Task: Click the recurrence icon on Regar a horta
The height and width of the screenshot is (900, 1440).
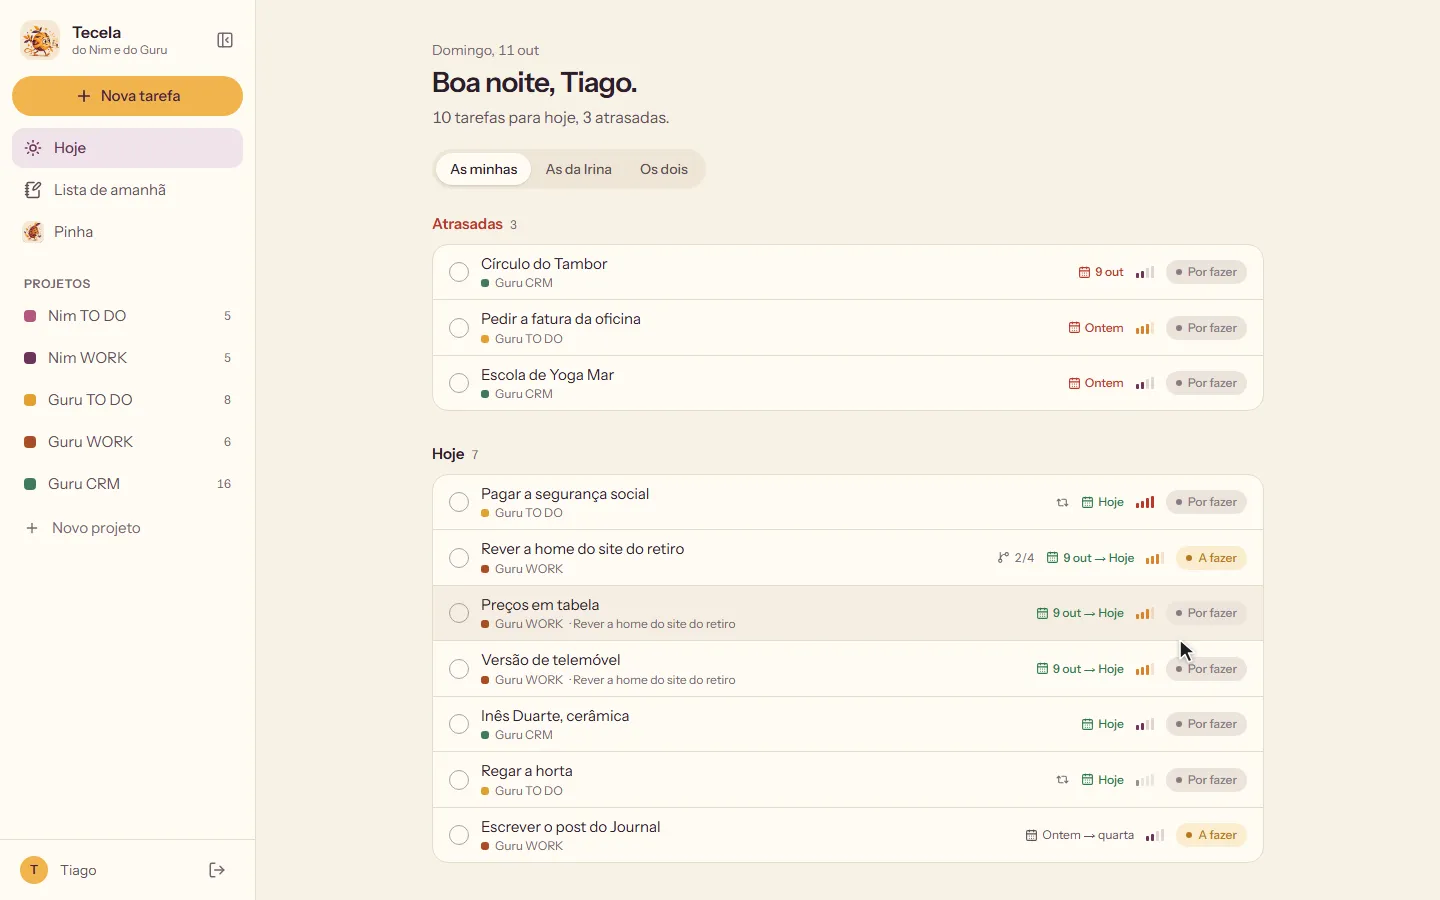Action: (1062, 780)
